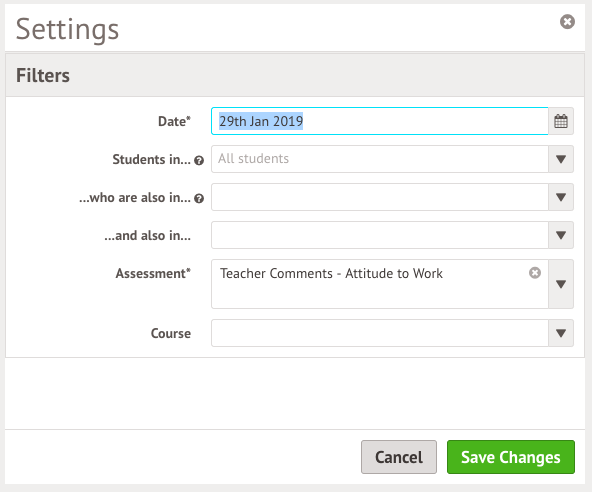Click empty space in the Assessment box
The width and height of the screenshot is (592, 492).
(379, 296)
